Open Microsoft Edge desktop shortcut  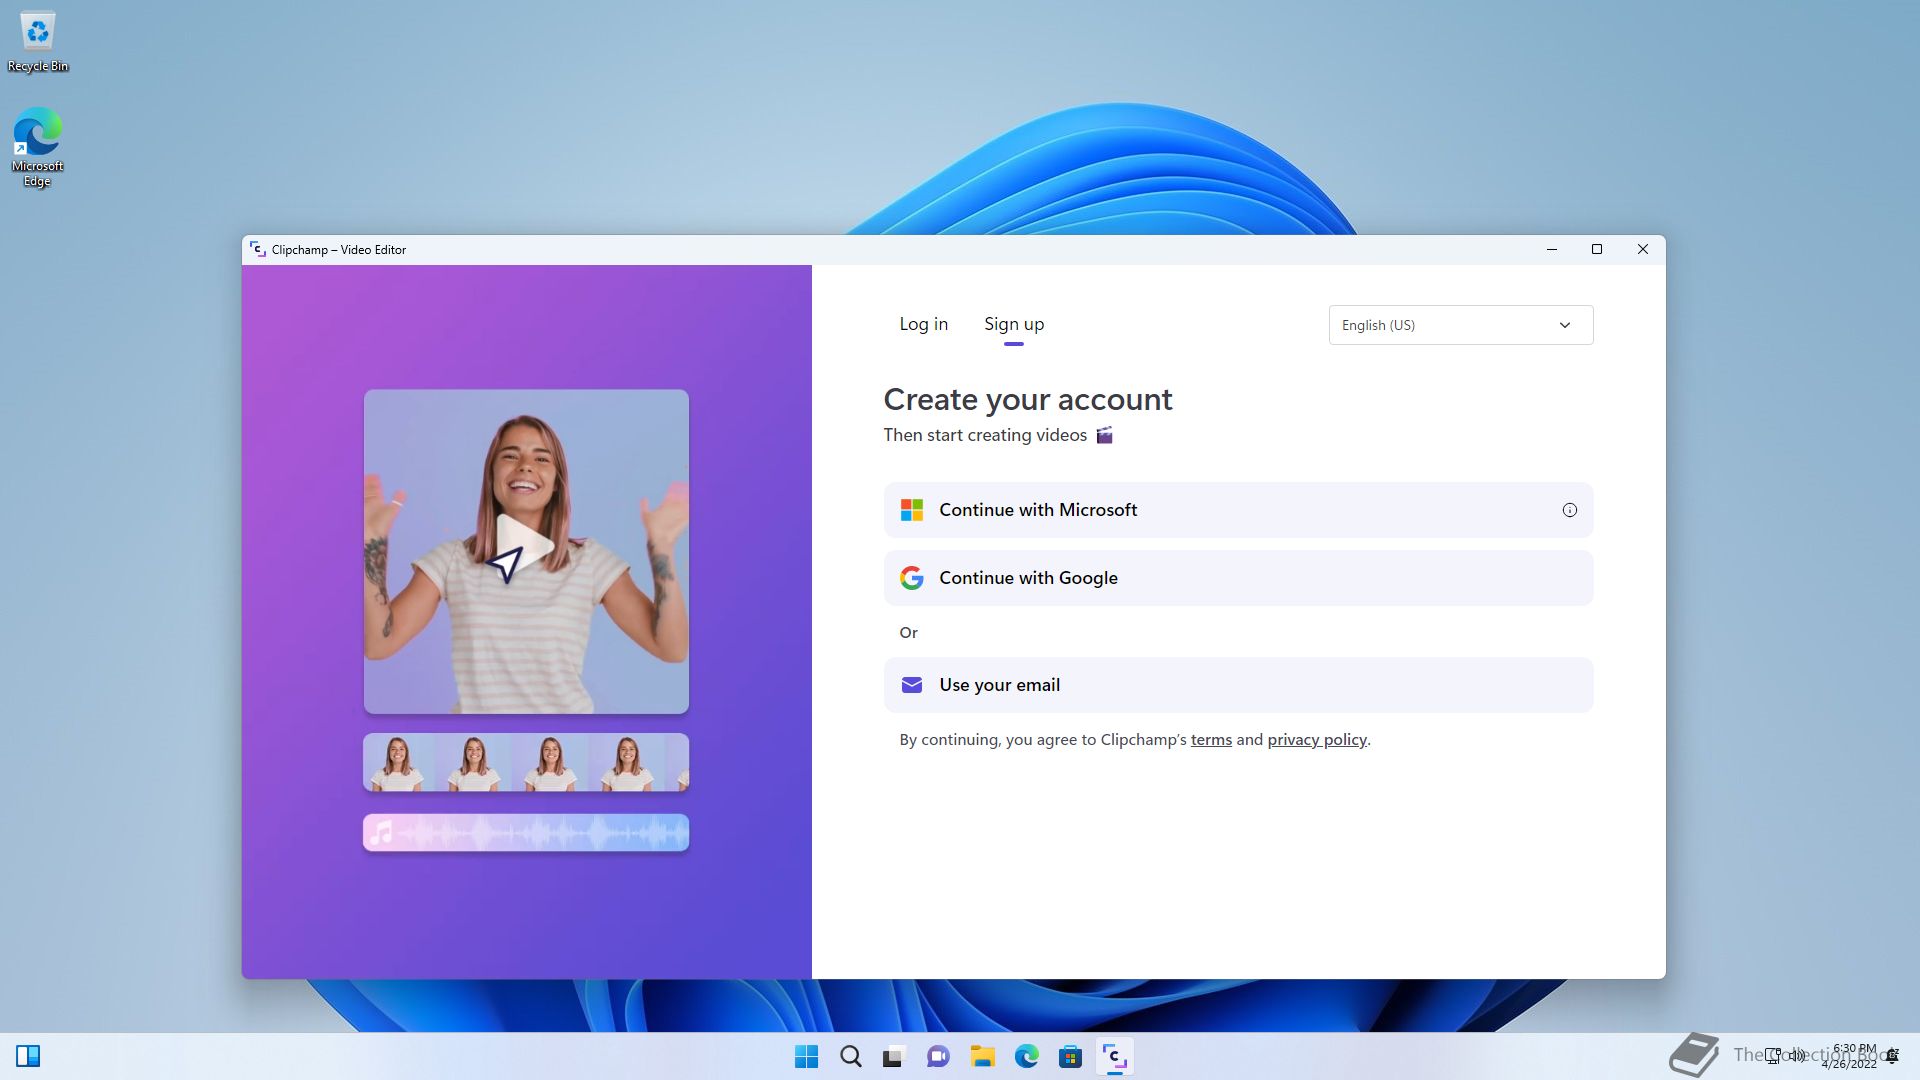click(x=37, y=147)
